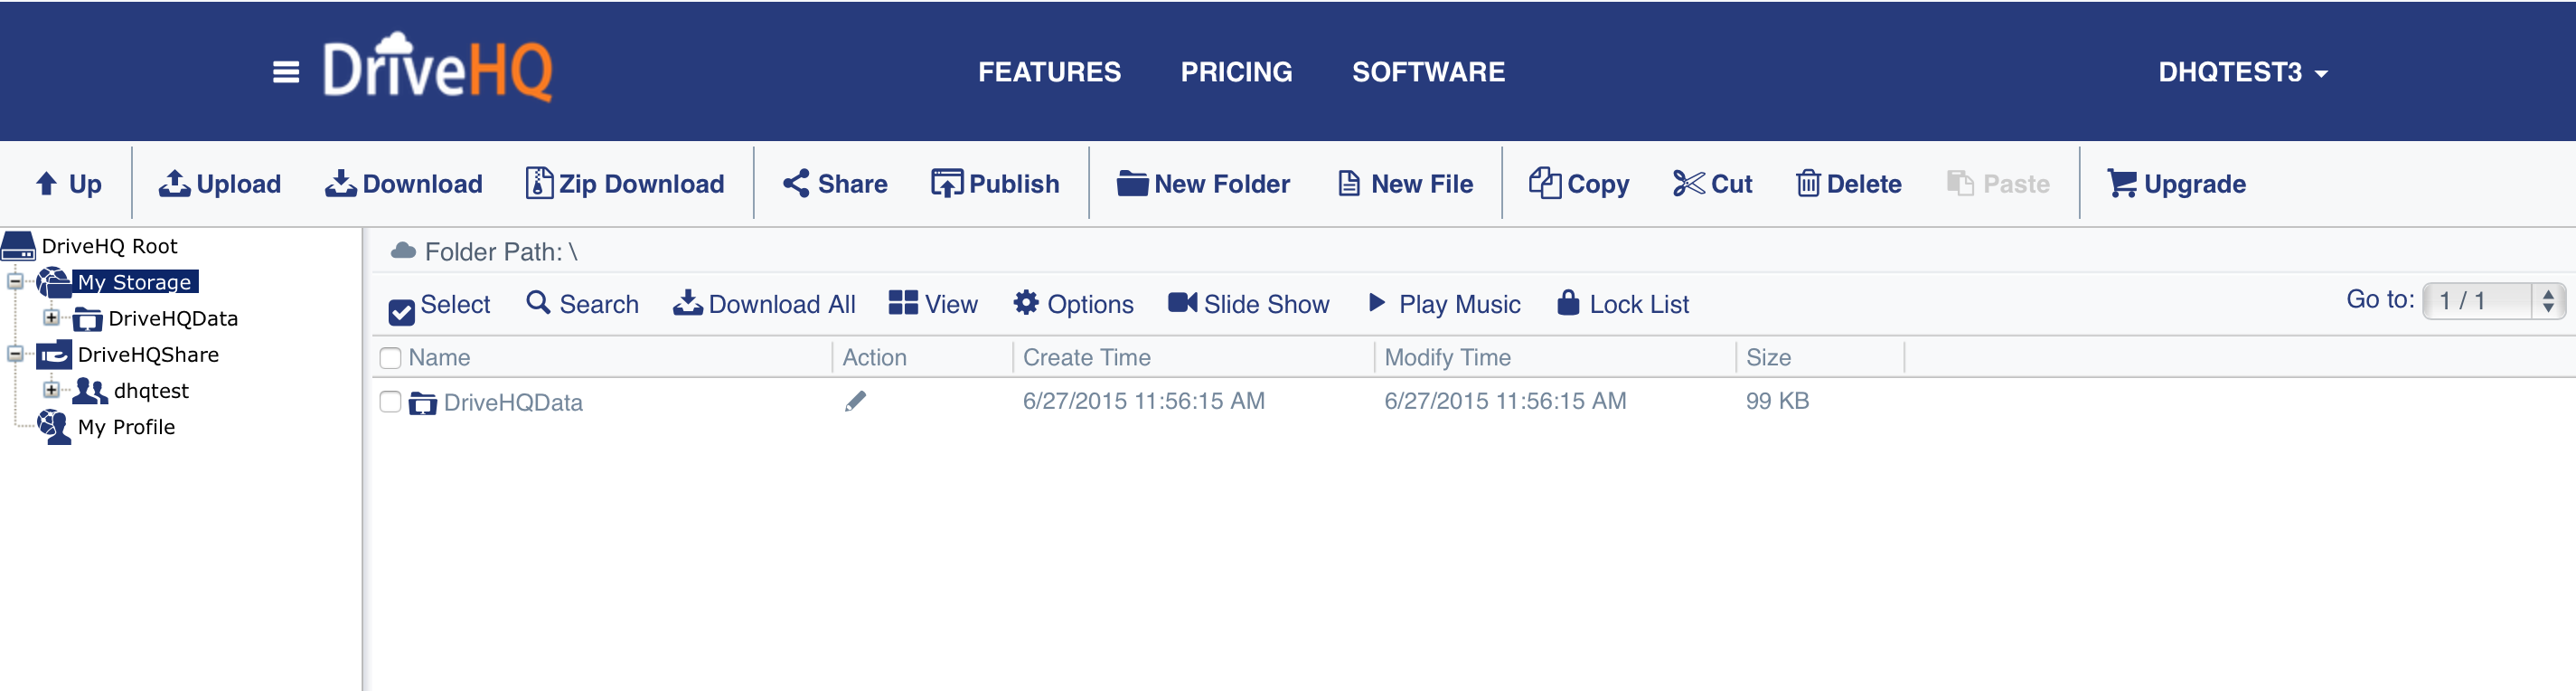The image size is (2576, 691).
Task: Click the Zip Download icon
Action: pyautogui.click(x=539, y=184)
